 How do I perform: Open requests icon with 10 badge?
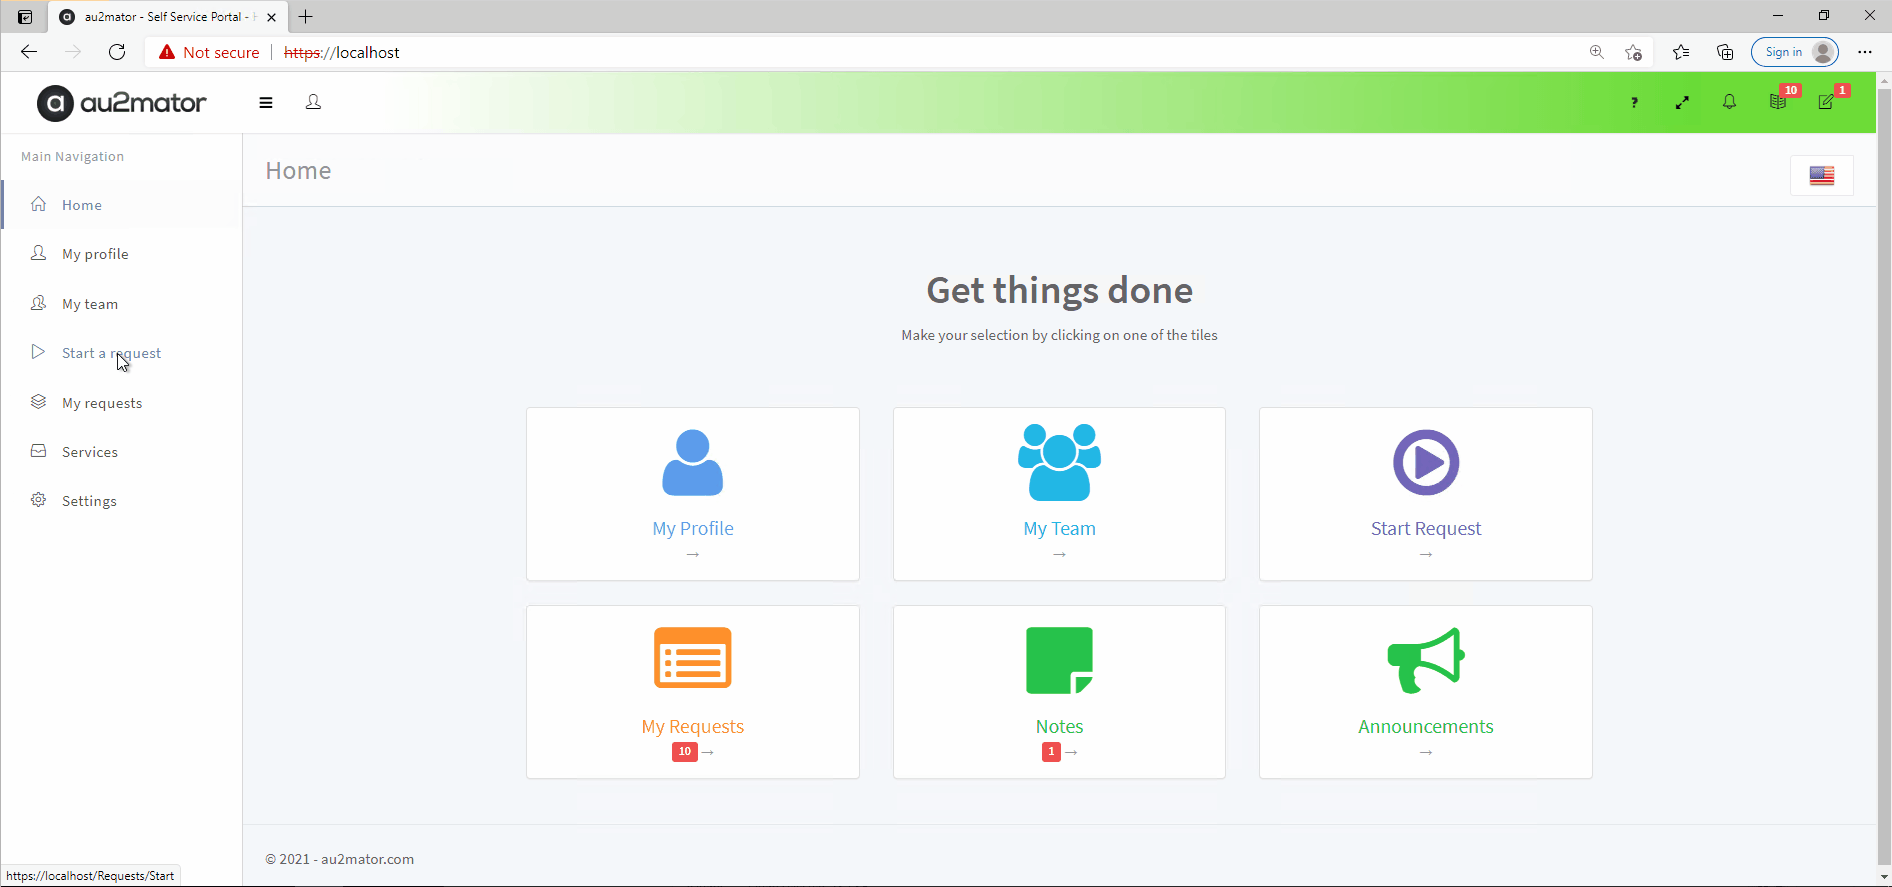pos(1778,102)
